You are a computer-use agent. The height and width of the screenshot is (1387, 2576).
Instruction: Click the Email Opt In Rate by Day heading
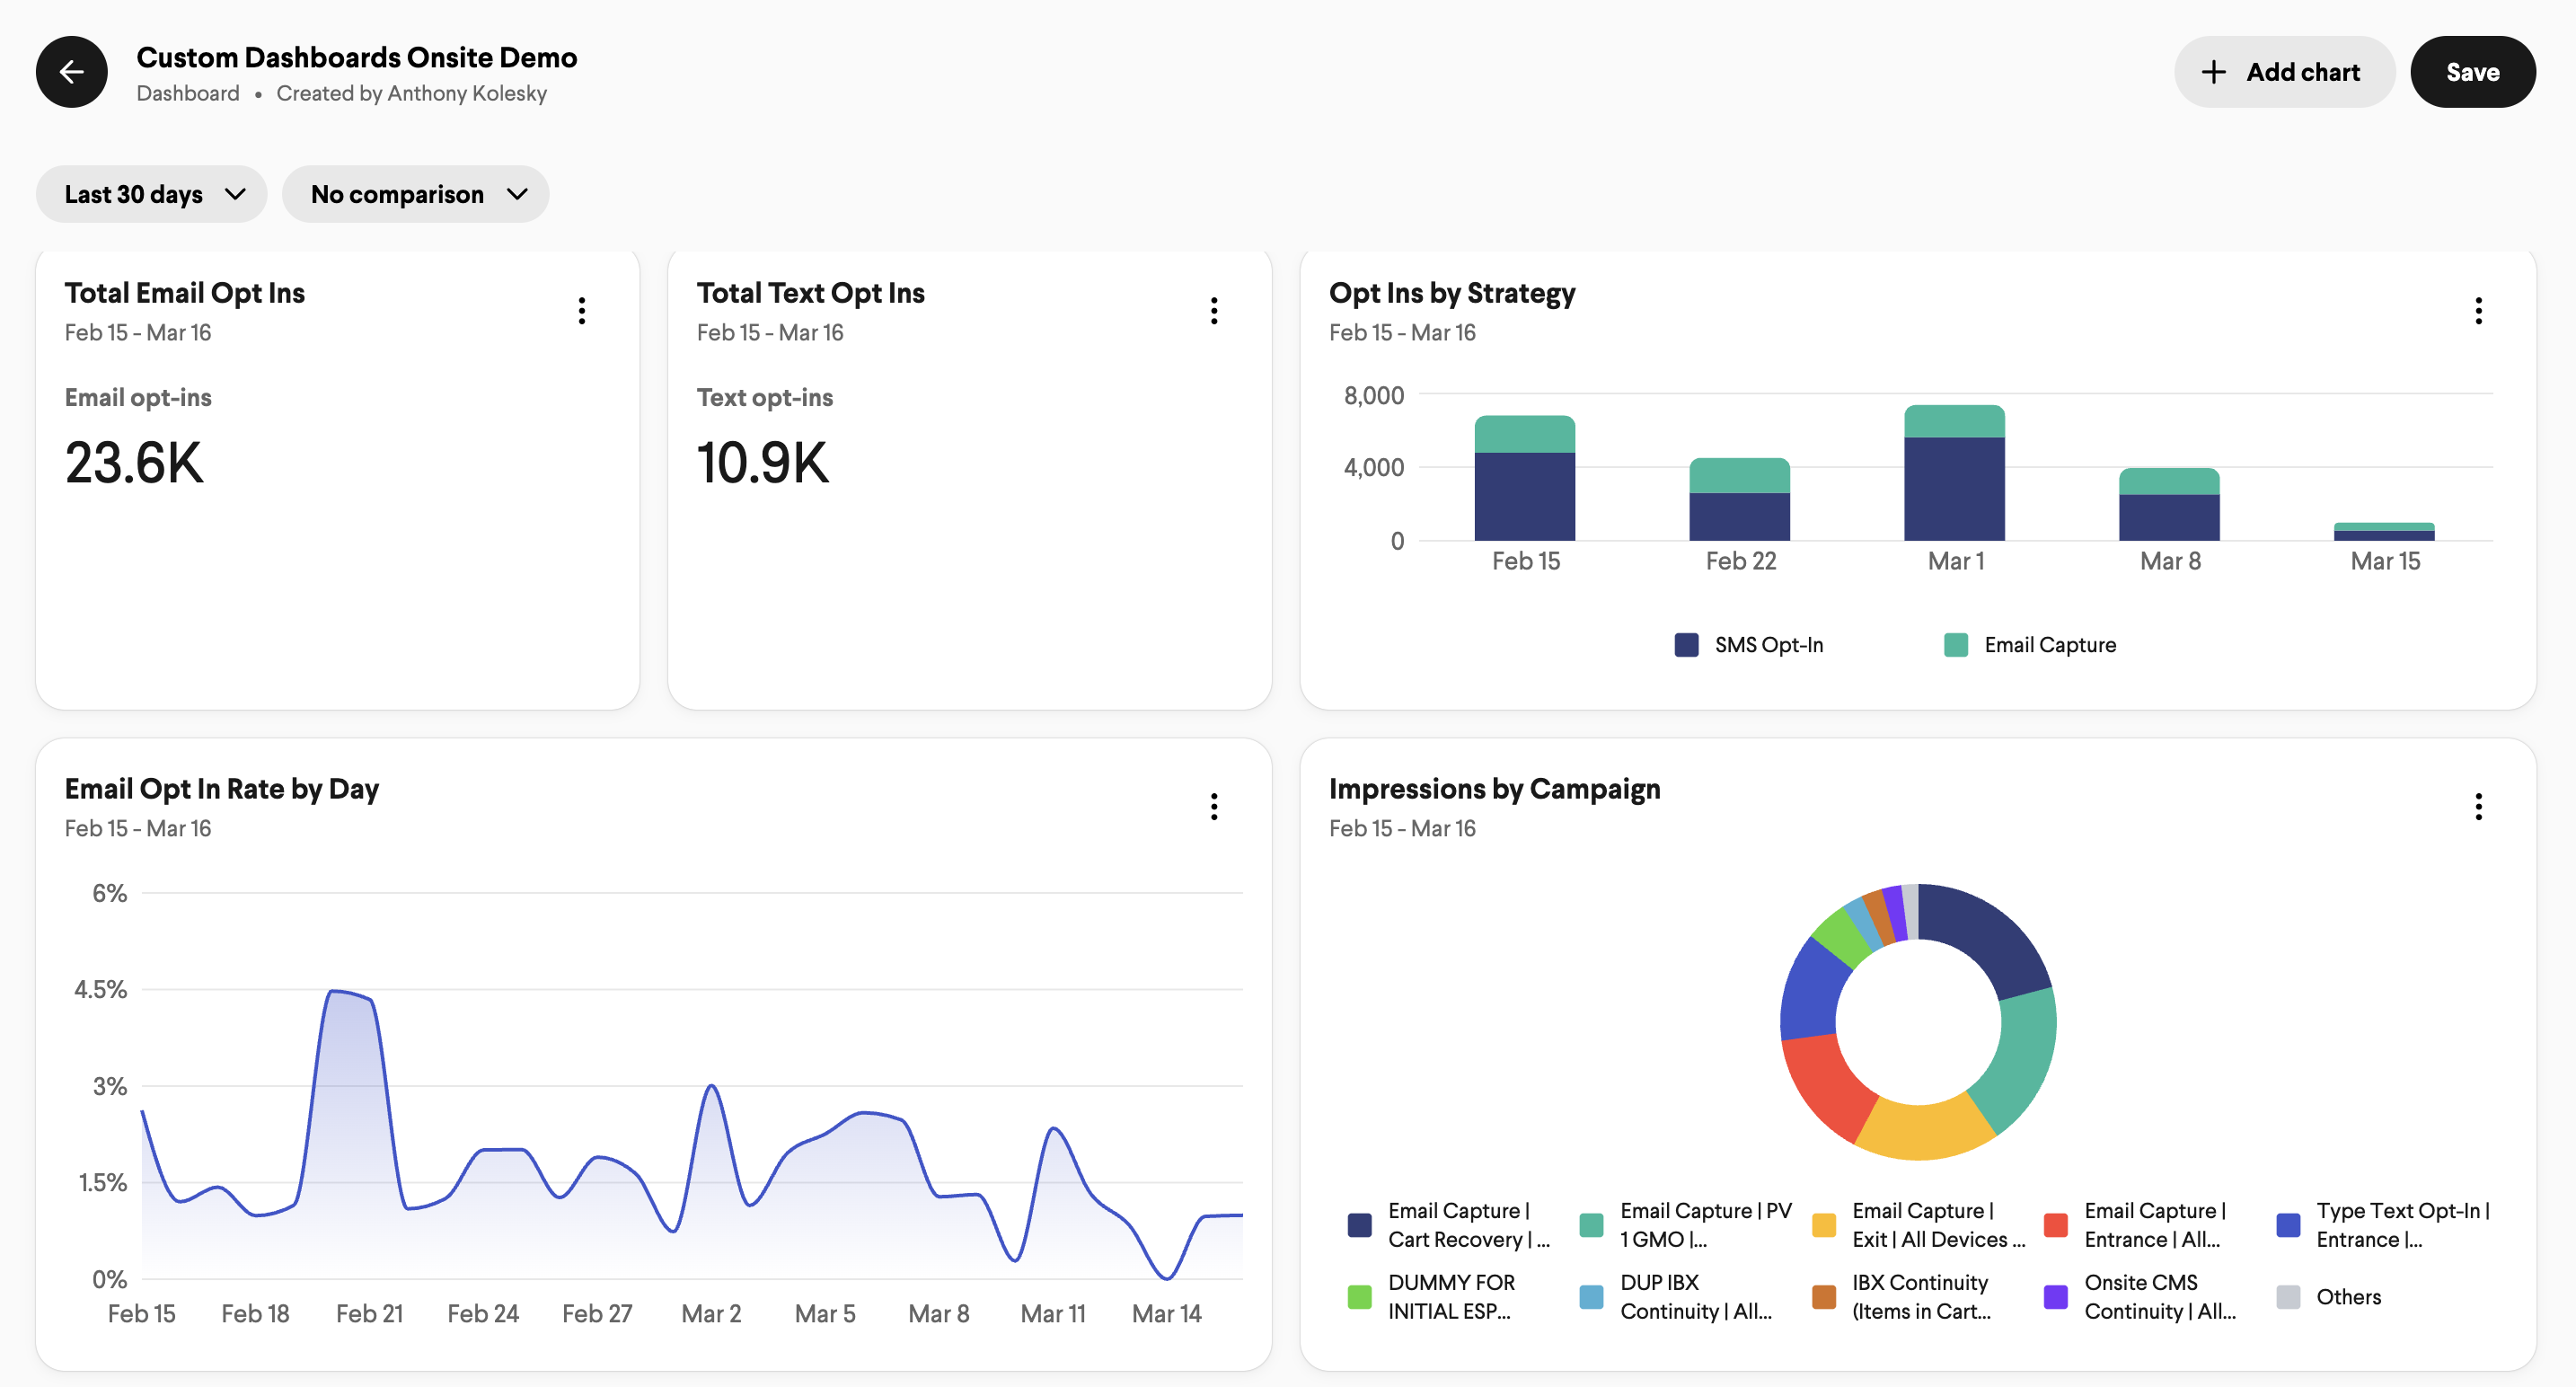coord(222,789)
